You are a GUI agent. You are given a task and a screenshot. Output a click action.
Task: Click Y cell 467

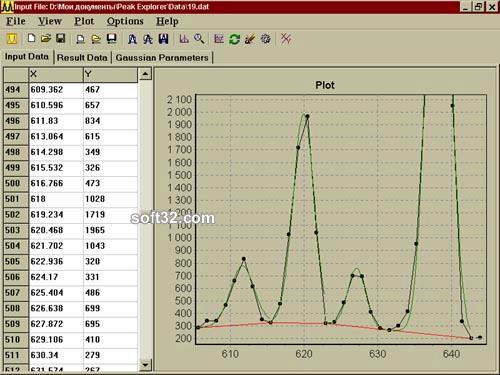click(110, 90)
